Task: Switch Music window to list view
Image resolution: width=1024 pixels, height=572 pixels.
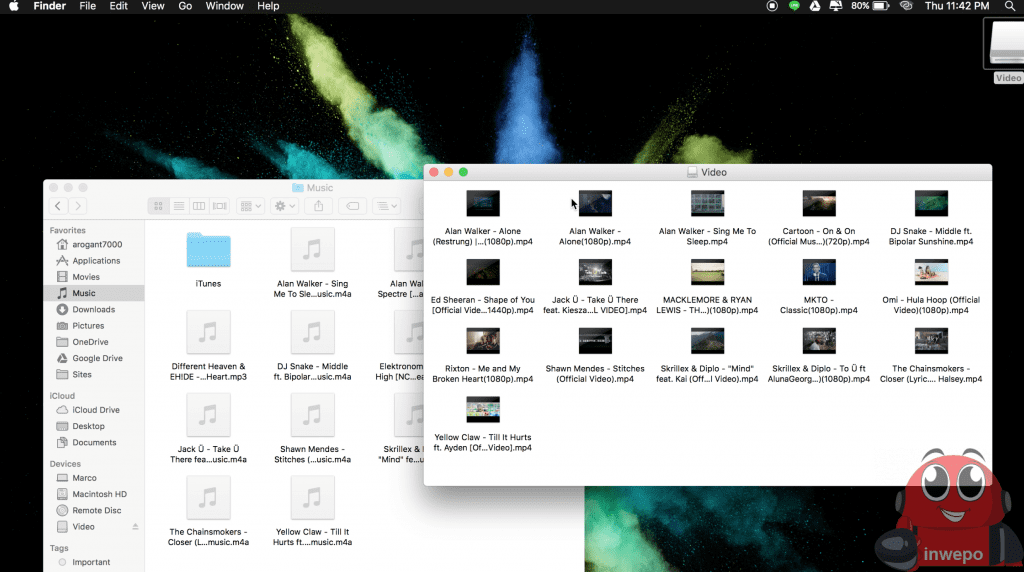Action: (x=179, y=206)
